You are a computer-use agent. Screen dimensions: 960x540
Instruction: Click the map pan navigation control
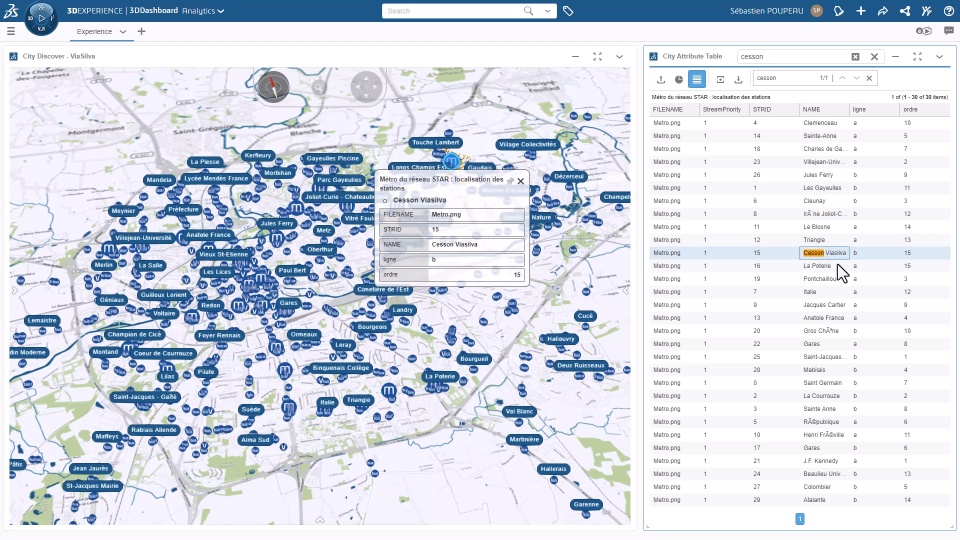point(366,87)
